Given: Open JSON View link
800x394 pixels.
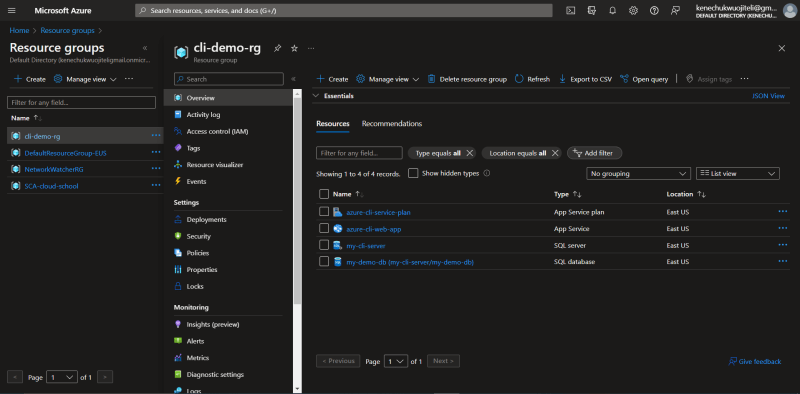Looking at the screenshot, I should pos(768,95).
